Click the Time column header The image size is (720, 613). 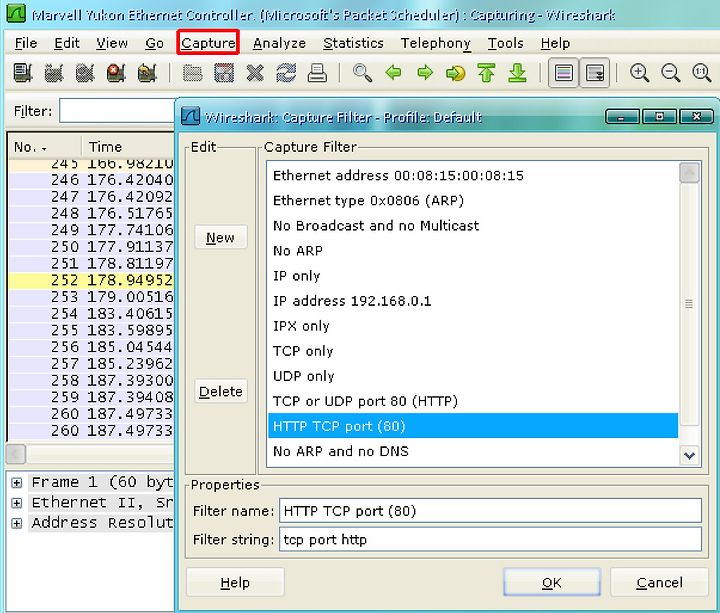coord(128,147)
